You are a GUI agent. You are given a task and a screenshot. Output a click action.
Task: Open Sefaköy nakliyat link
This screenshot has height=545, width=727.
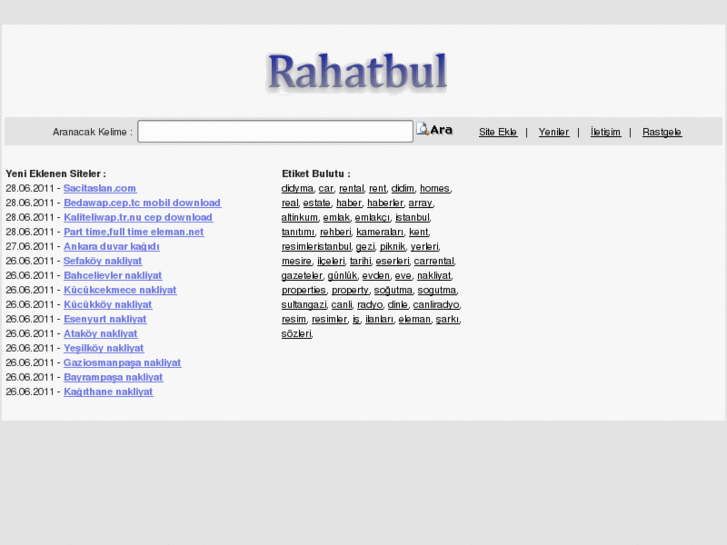click(x=102, y=261)
